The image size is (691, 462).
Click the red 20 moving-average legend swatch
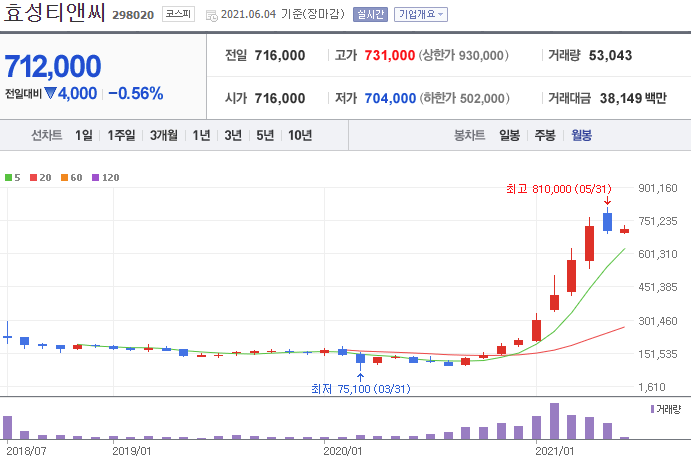[33, 178]
